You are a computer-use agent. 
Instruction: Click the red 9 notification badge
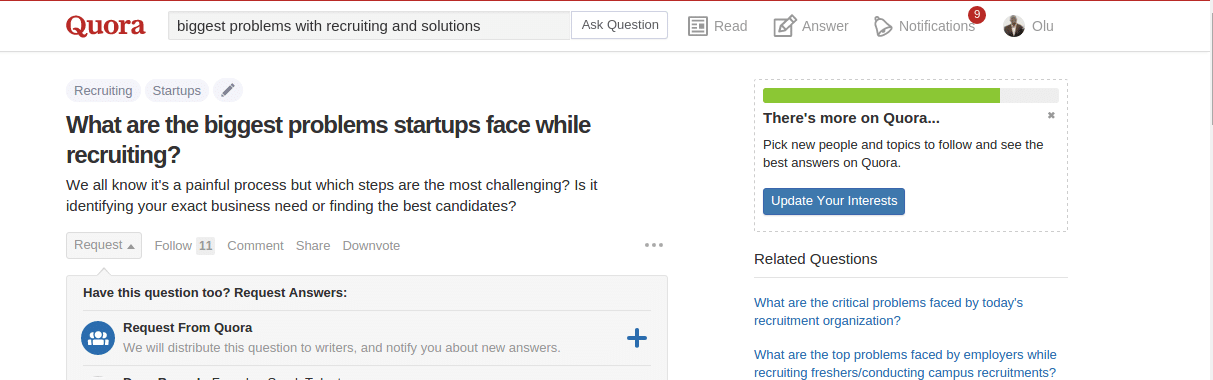click(x=977, y=15)
